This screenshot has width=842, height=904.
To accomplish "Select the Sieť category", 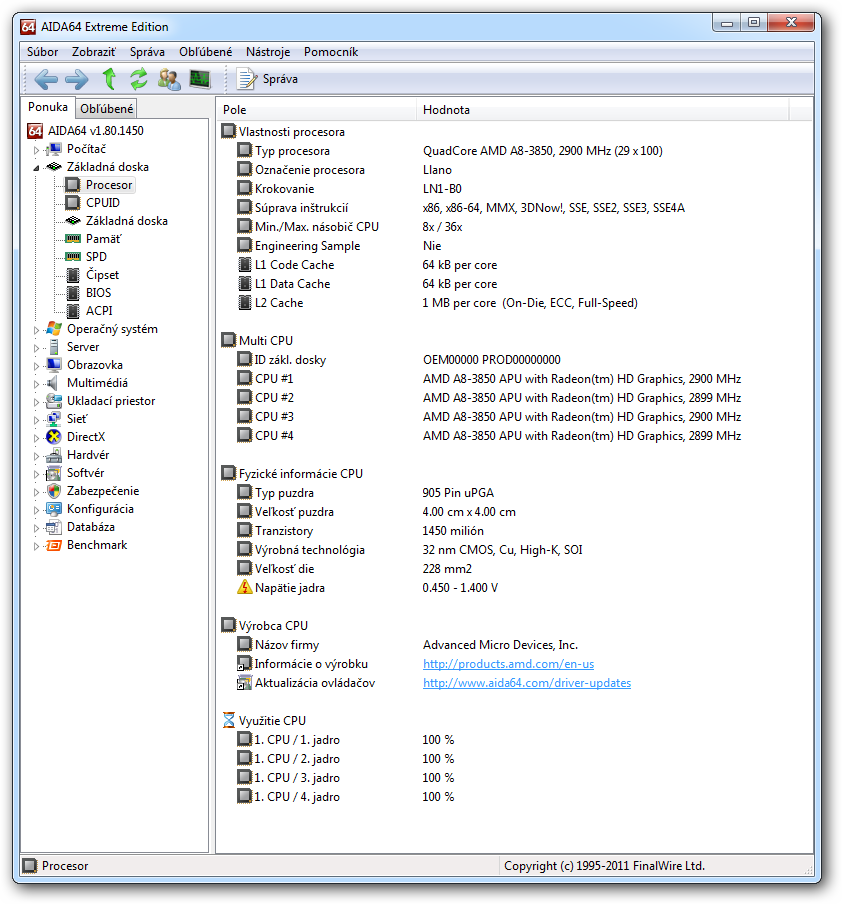I will click(77, 419).
